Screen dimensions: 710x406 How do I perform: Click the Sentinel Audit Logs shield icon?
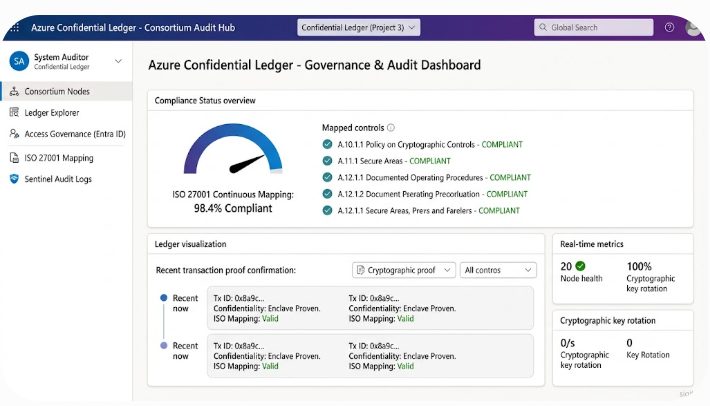pos(14,179)
